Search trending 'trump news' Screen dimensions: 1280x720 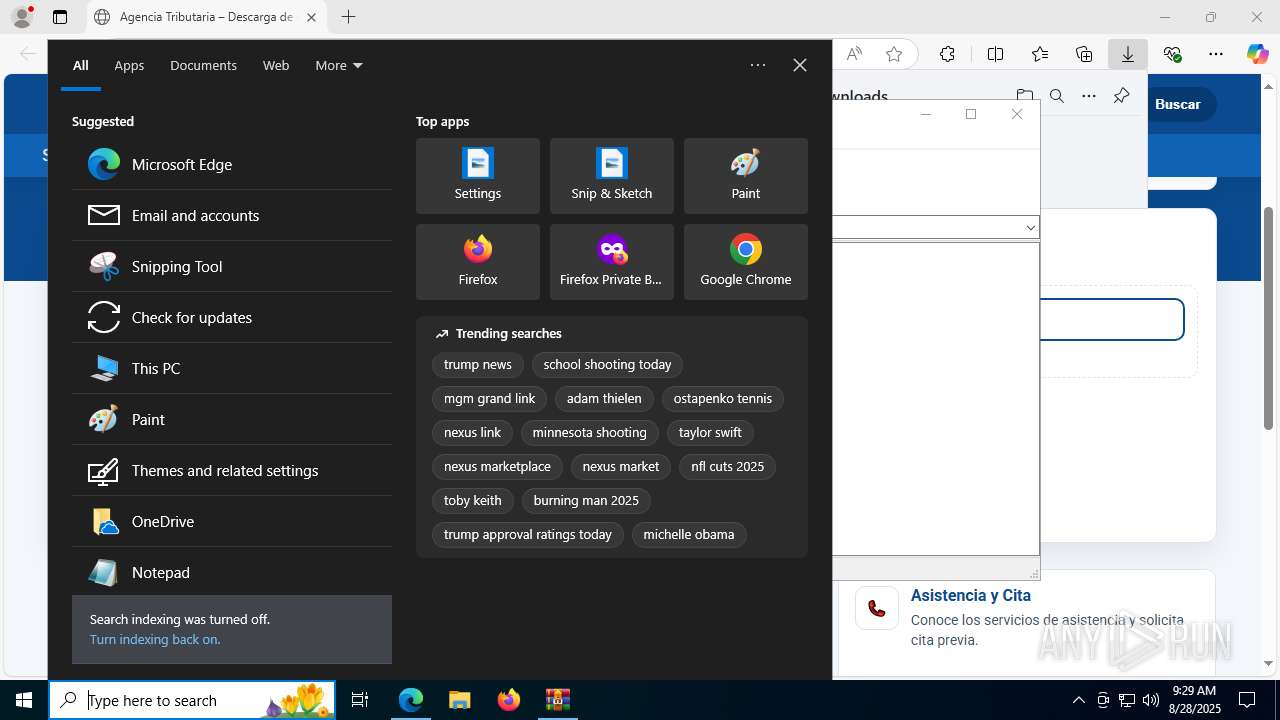coord(478,365)
